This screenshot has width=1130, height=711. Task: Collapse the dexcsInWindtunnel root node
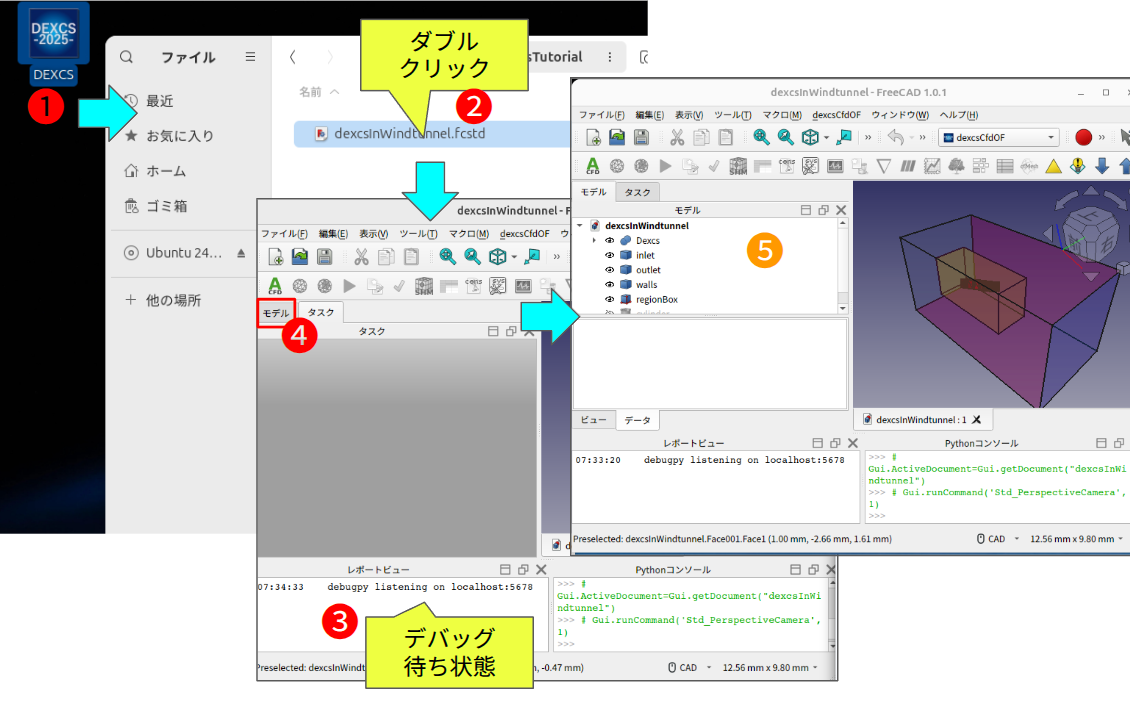pyautogui.click(x=581, y=226)
